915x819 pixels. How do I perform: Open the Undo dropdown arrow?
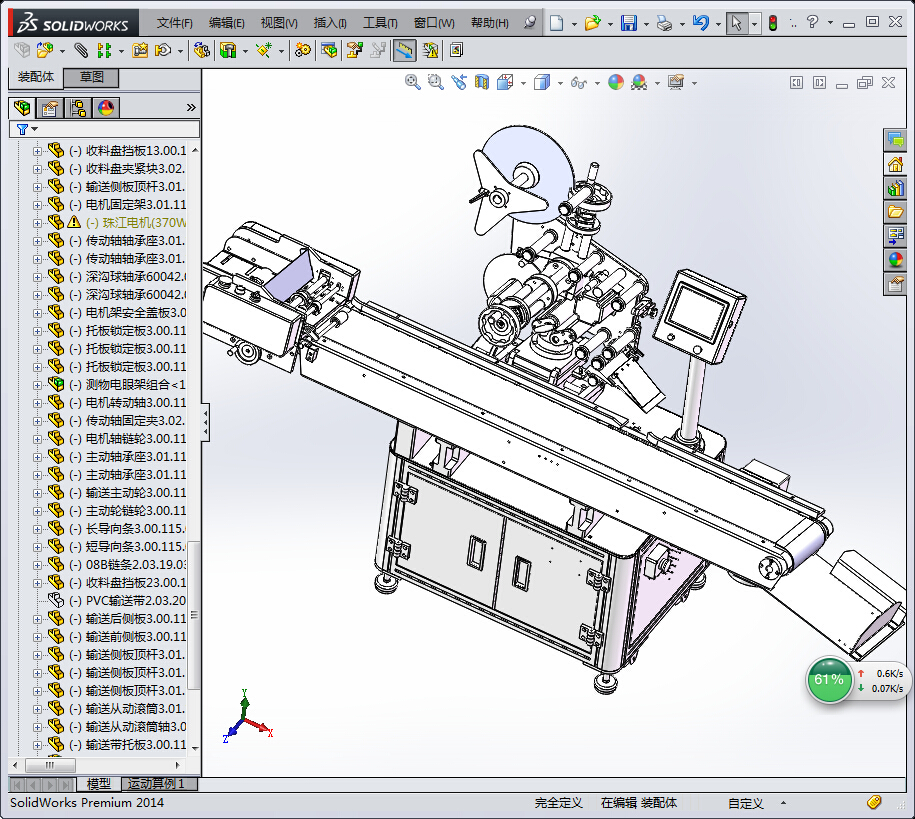pos(718,24)
